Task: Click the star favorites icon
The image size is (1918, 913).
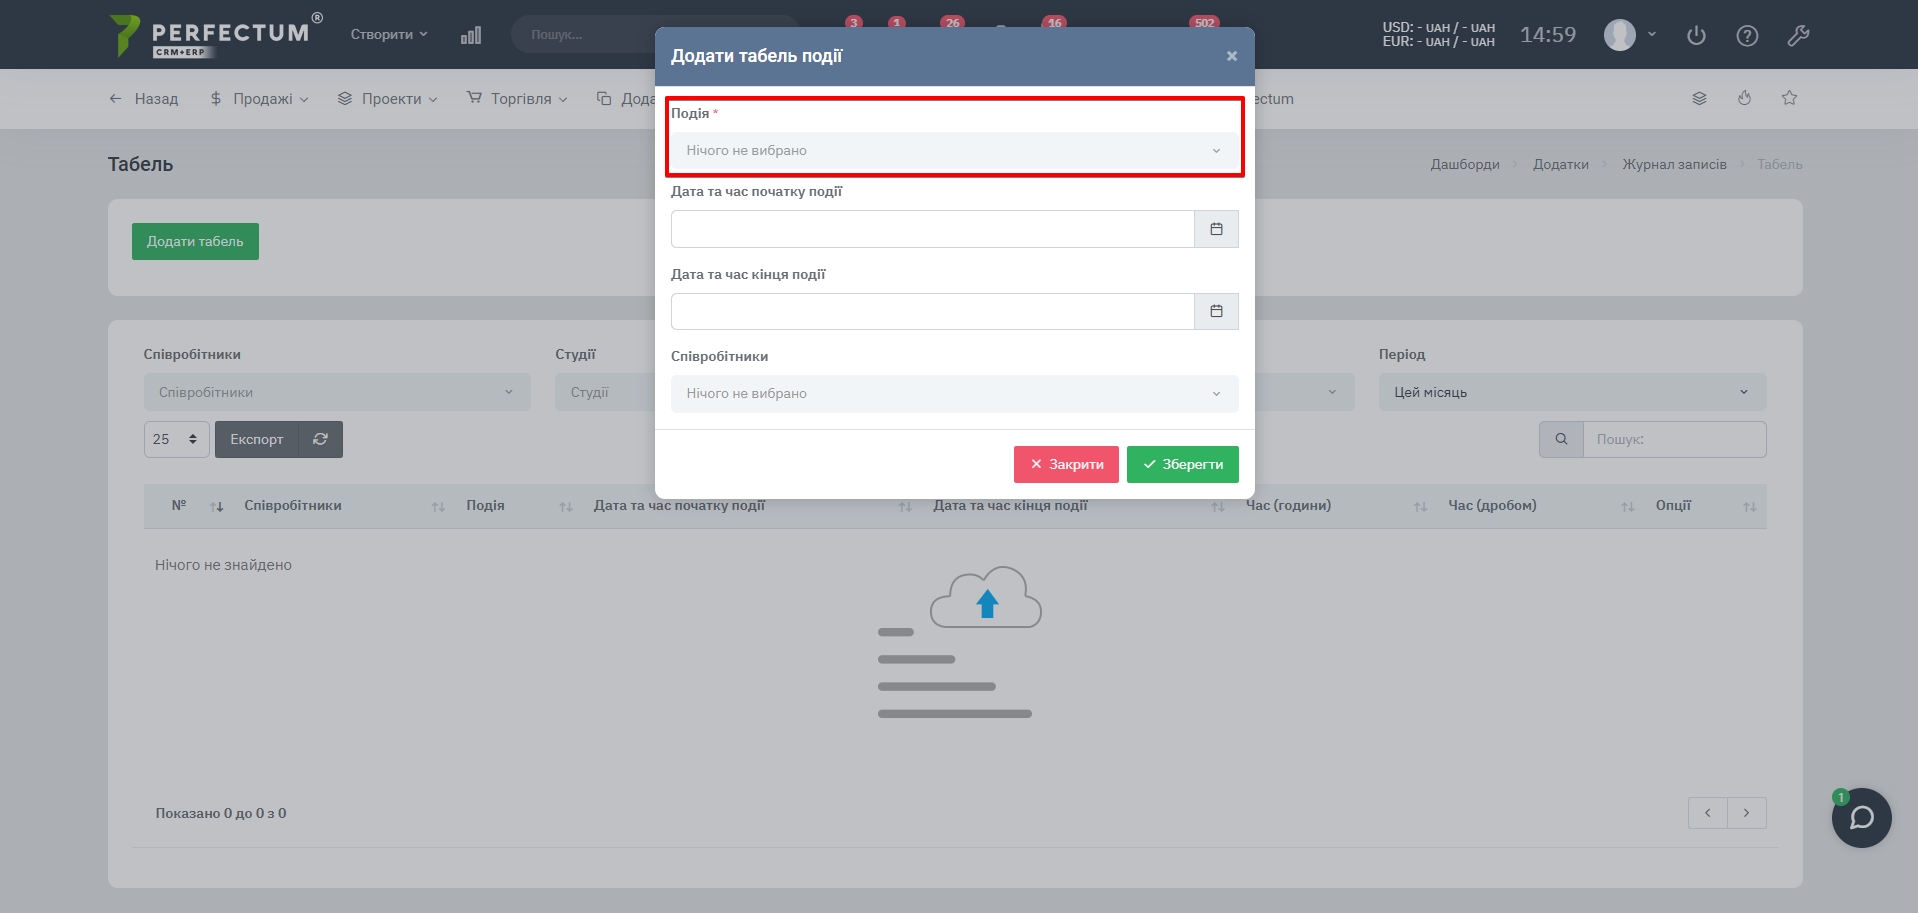Action: tap(1789, 98)
